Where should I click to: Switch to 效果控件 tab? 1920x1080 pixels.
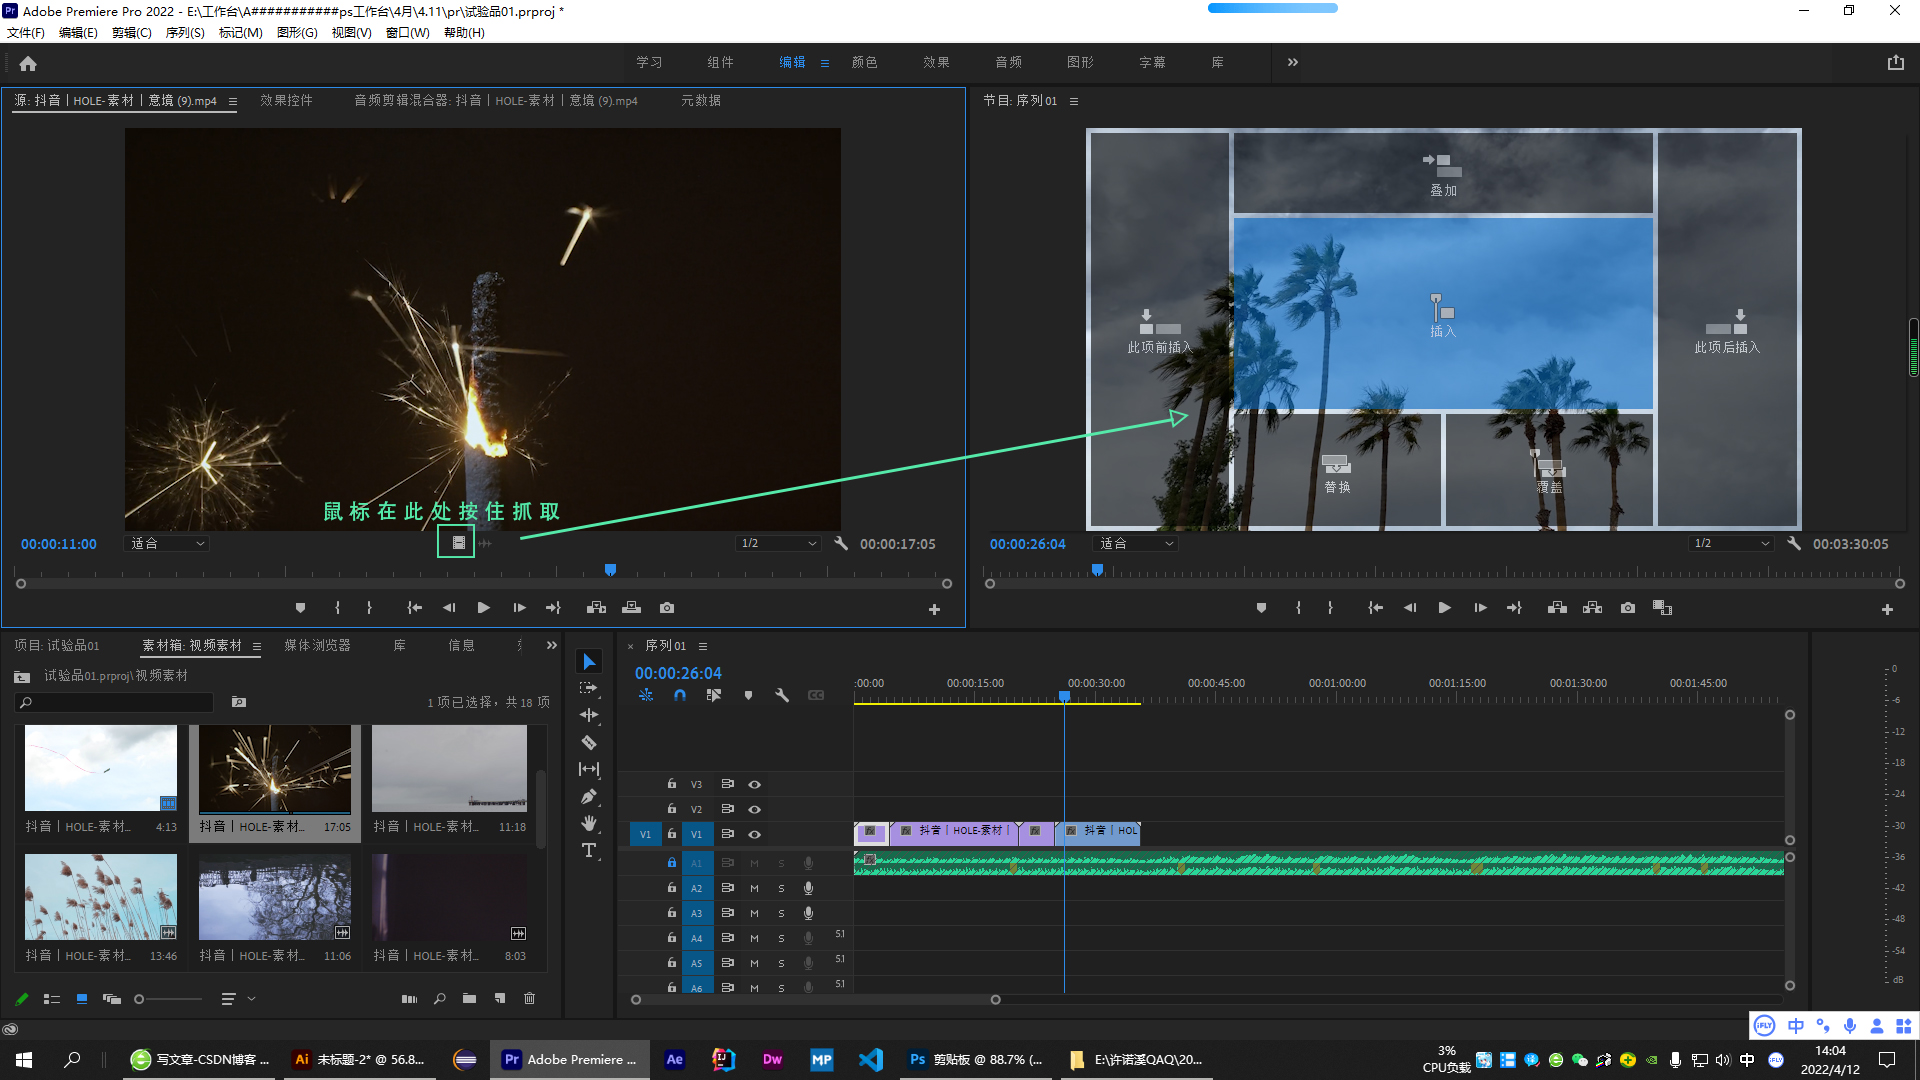pyautogui.click(x=286, y=100)
